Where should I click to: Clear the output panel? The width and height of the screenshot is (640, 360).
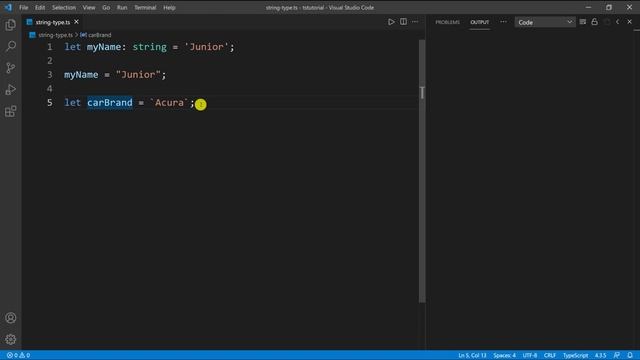tap(582, 22)
